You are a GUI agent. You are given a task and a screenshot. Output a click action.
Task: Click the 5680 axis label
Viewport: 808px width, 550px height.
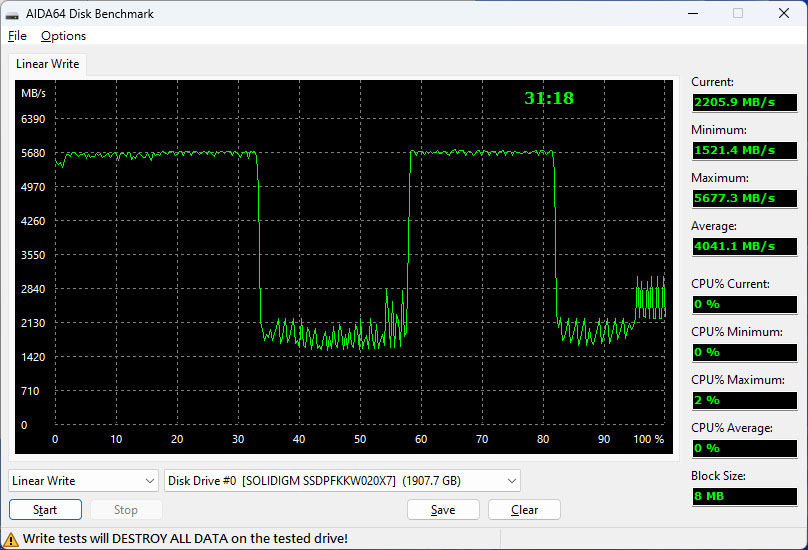coord(33,153)
